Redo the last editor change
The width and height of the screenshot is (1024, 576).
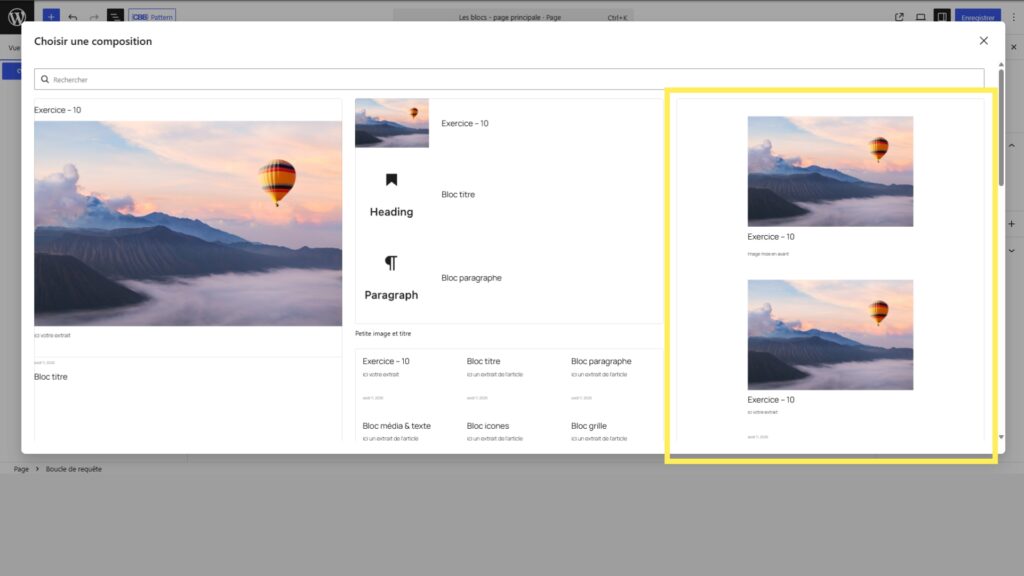(93, 17)
